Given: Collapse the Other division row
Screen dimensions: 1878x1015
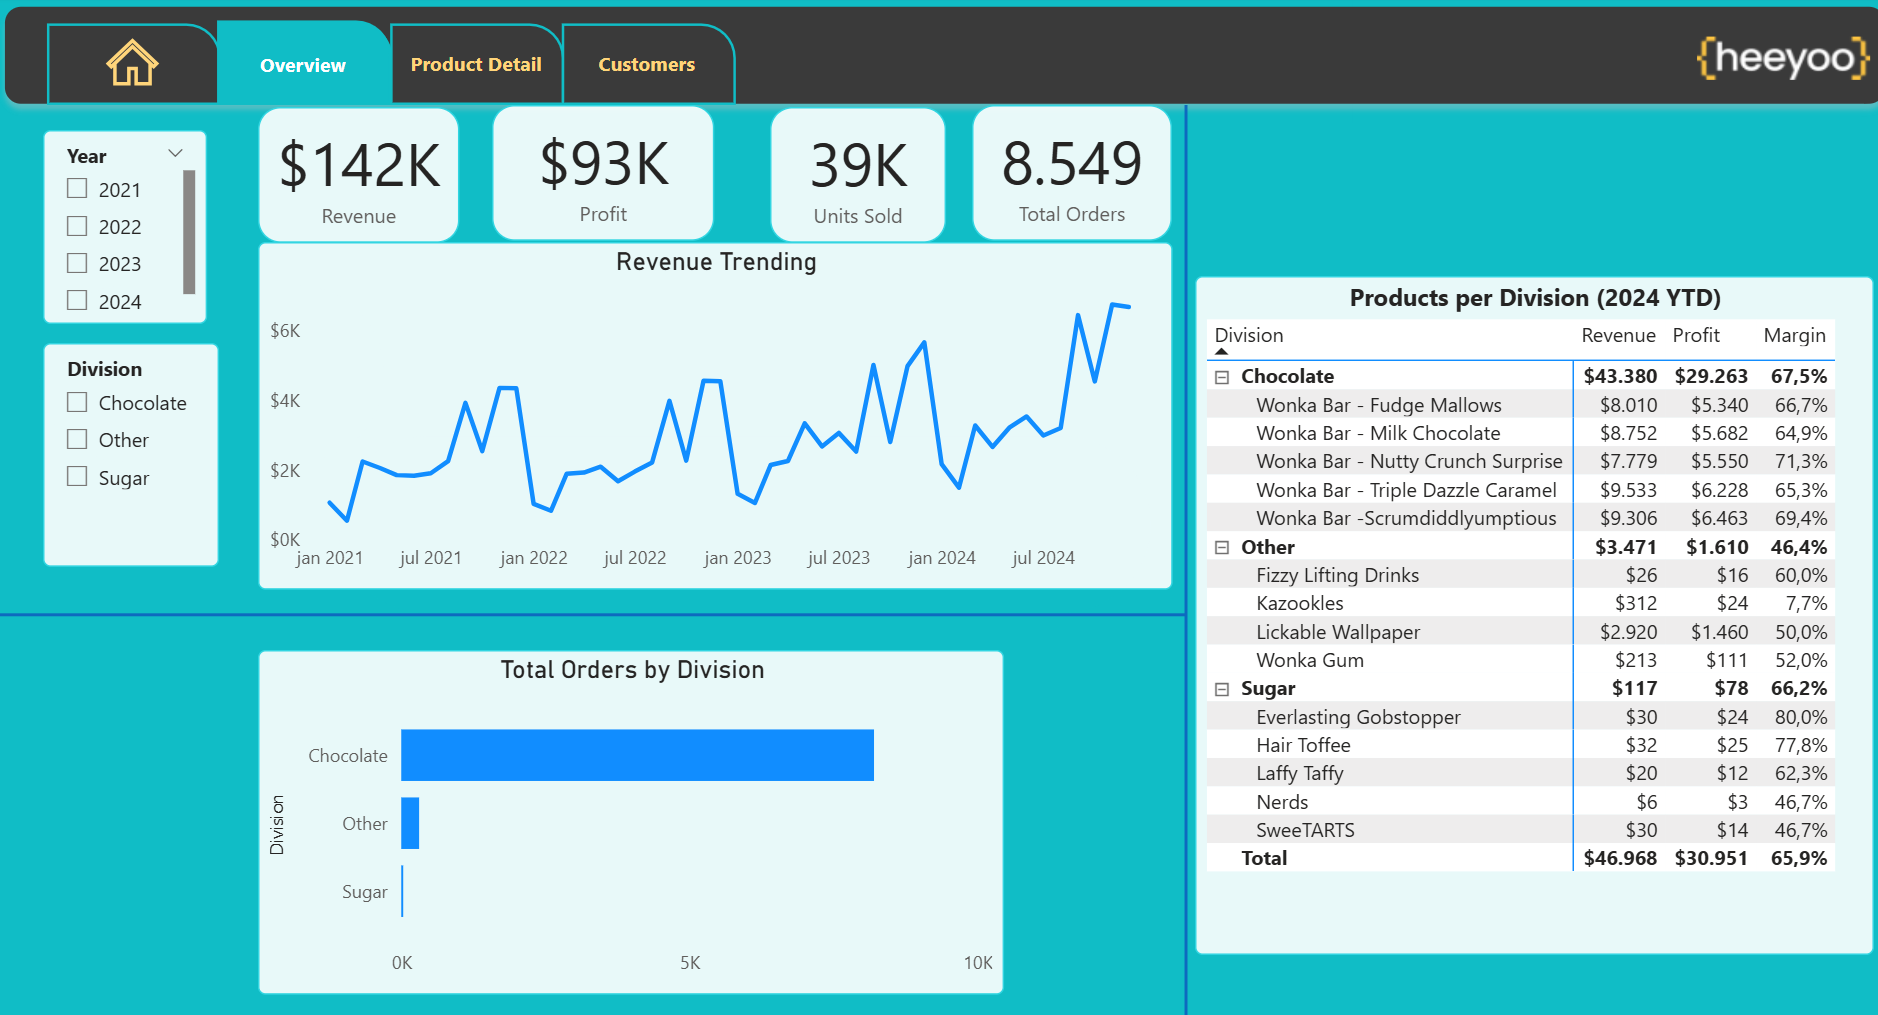Looking at the screenshot, I should pyautogui.click(x=1222, y=547).
